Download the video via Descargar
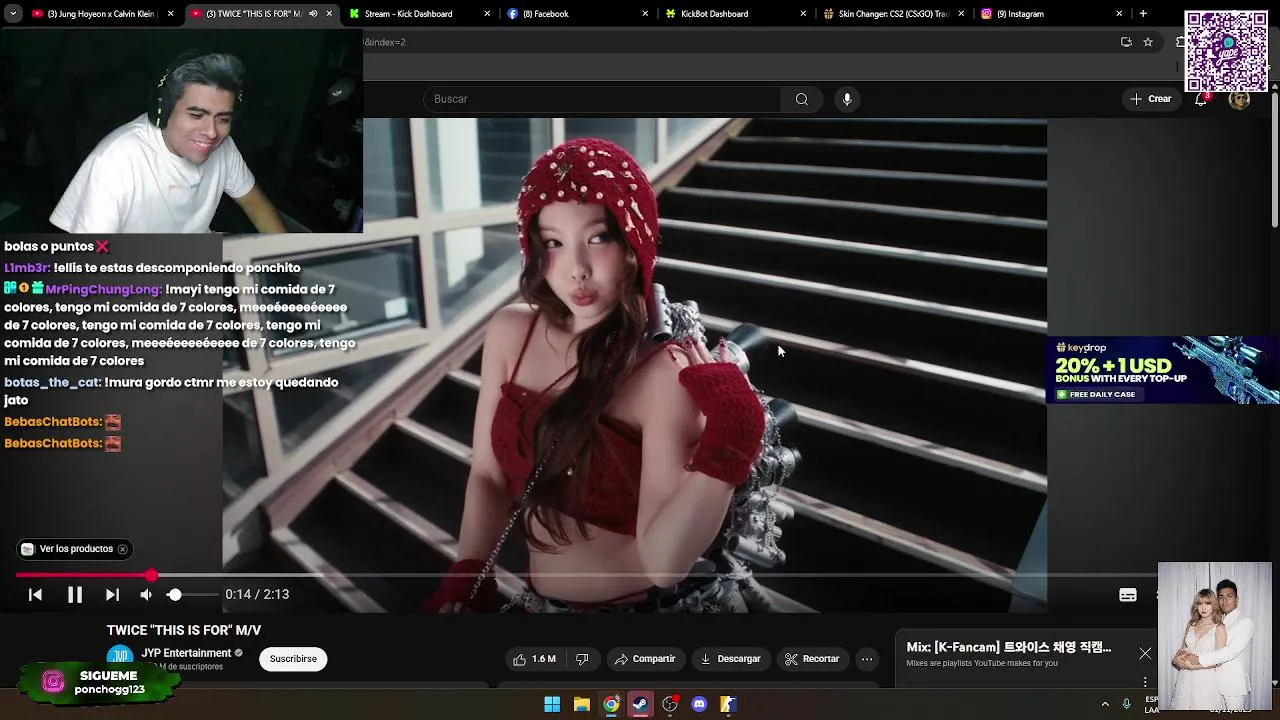1280x720 pixels. 731,659
